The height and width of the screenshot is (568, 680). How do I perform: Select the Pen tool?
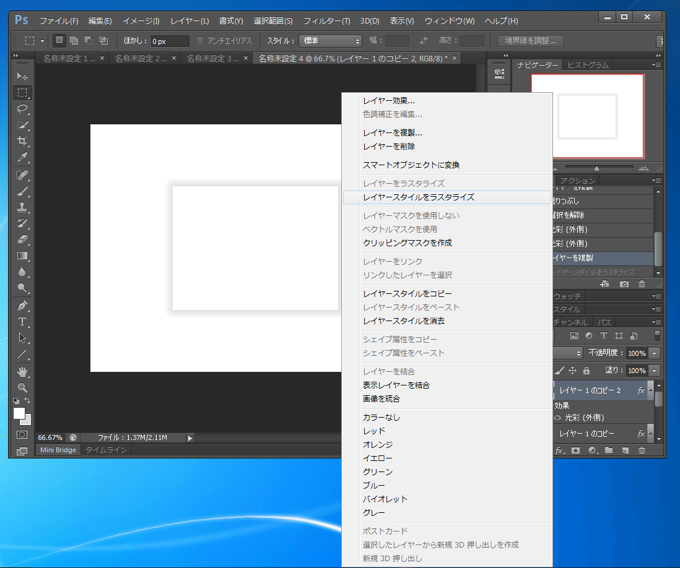tap(22, 306)
